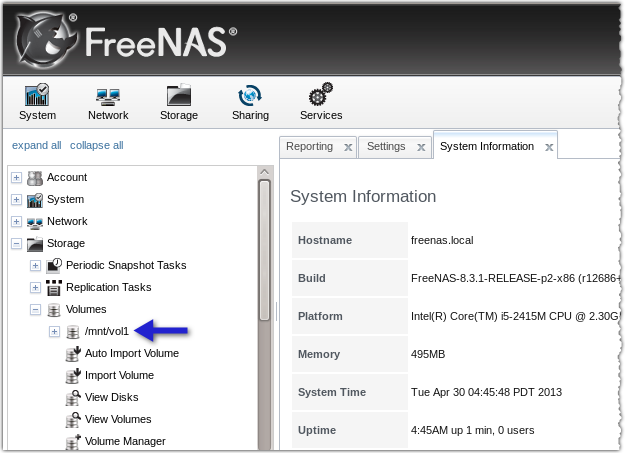Screen dimensions: 625x453
Task: Select the Sharing toolbar icon
Action: [250, 97]
